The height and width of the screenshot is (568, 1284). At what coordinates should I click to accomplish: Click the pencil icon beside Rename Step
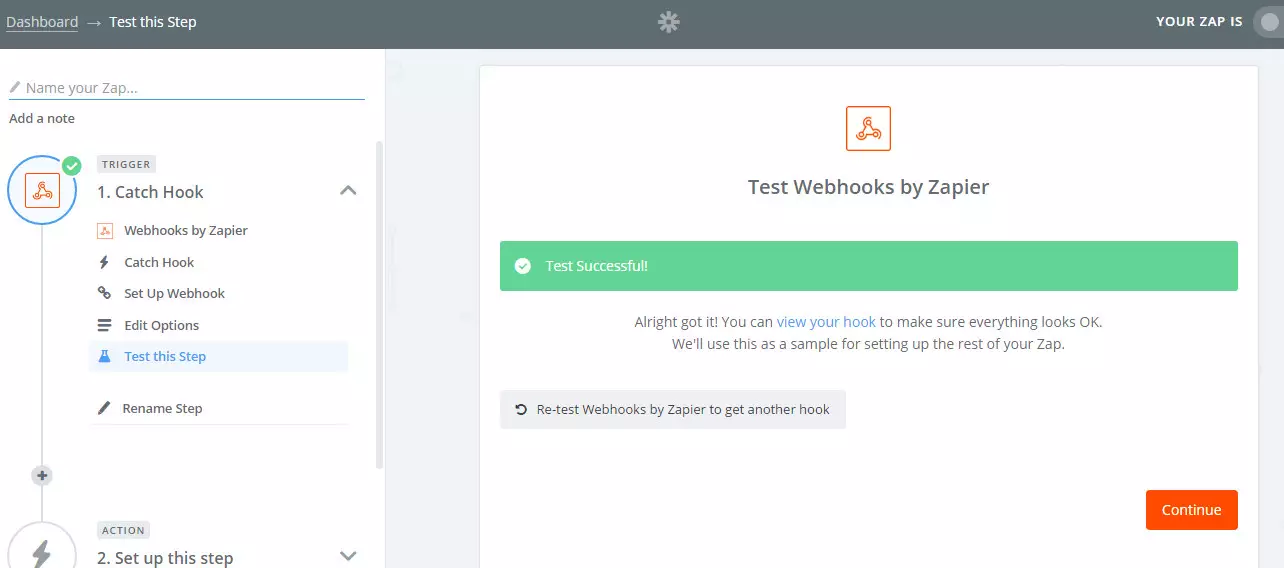tap(104, 408)
